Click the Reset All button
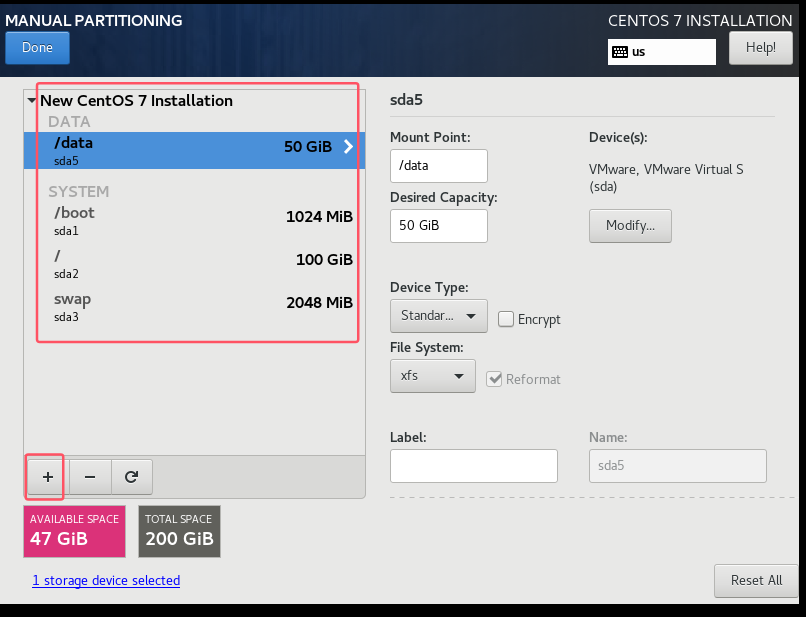 756,580
